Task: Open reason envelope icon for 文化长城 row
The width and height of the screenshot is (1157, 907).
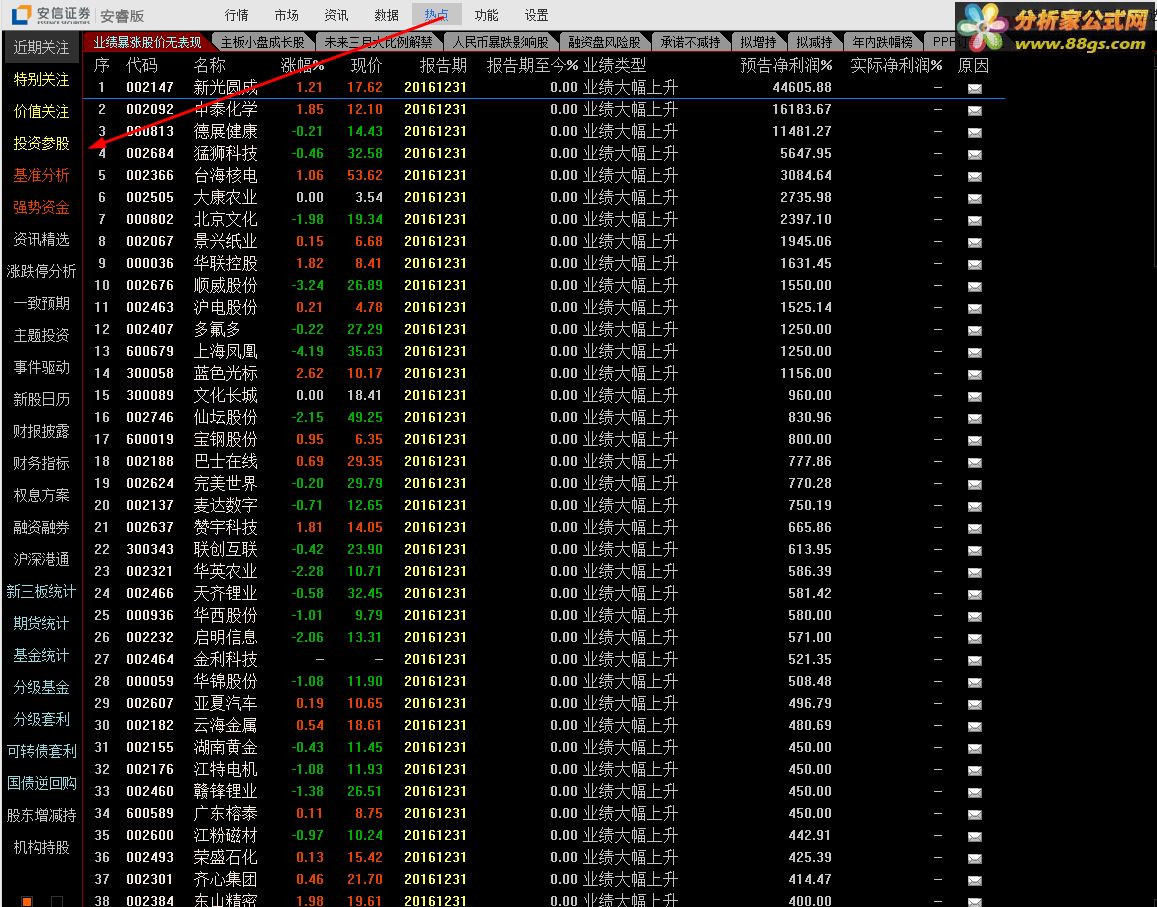Action: coord(975,396)
